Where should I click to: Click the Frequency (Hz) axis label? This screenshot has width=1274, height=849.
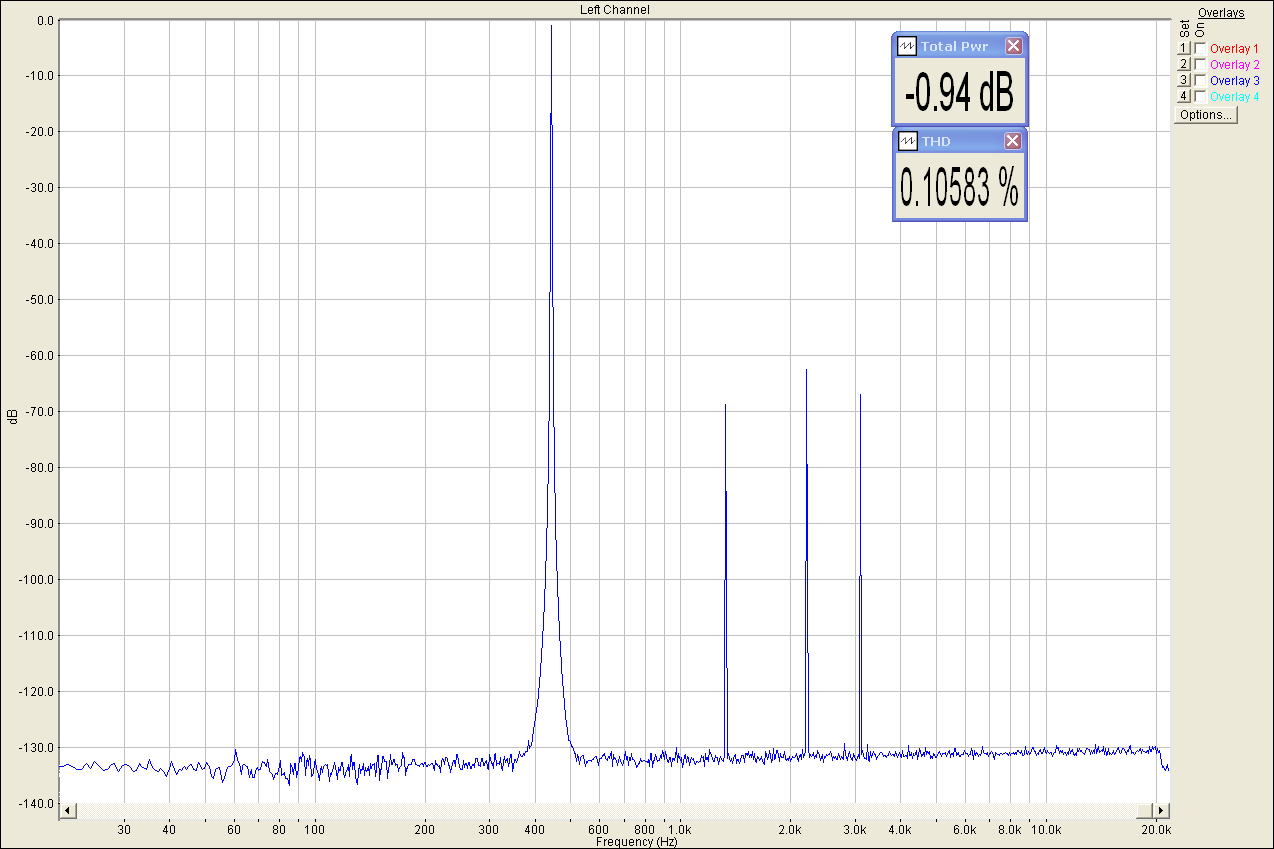[636, 842]
